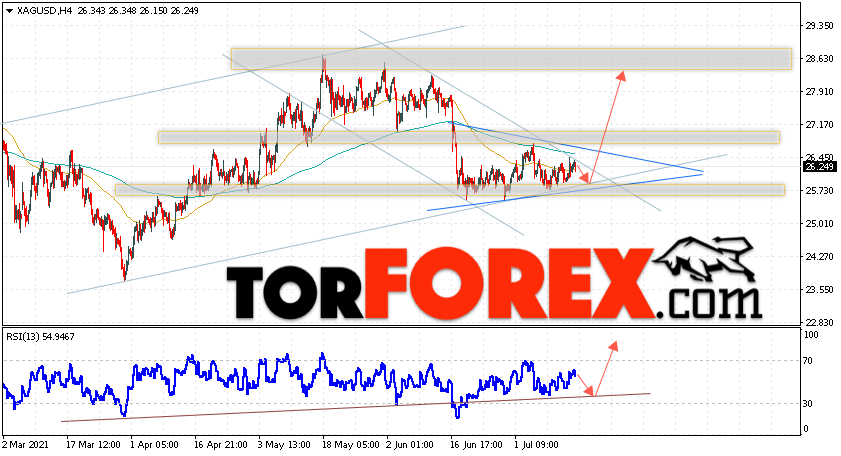The width and height of the screenshot is (841, 456).
Task: Click the XAGUSD,H4 chart title
Action: coord(45,11)
